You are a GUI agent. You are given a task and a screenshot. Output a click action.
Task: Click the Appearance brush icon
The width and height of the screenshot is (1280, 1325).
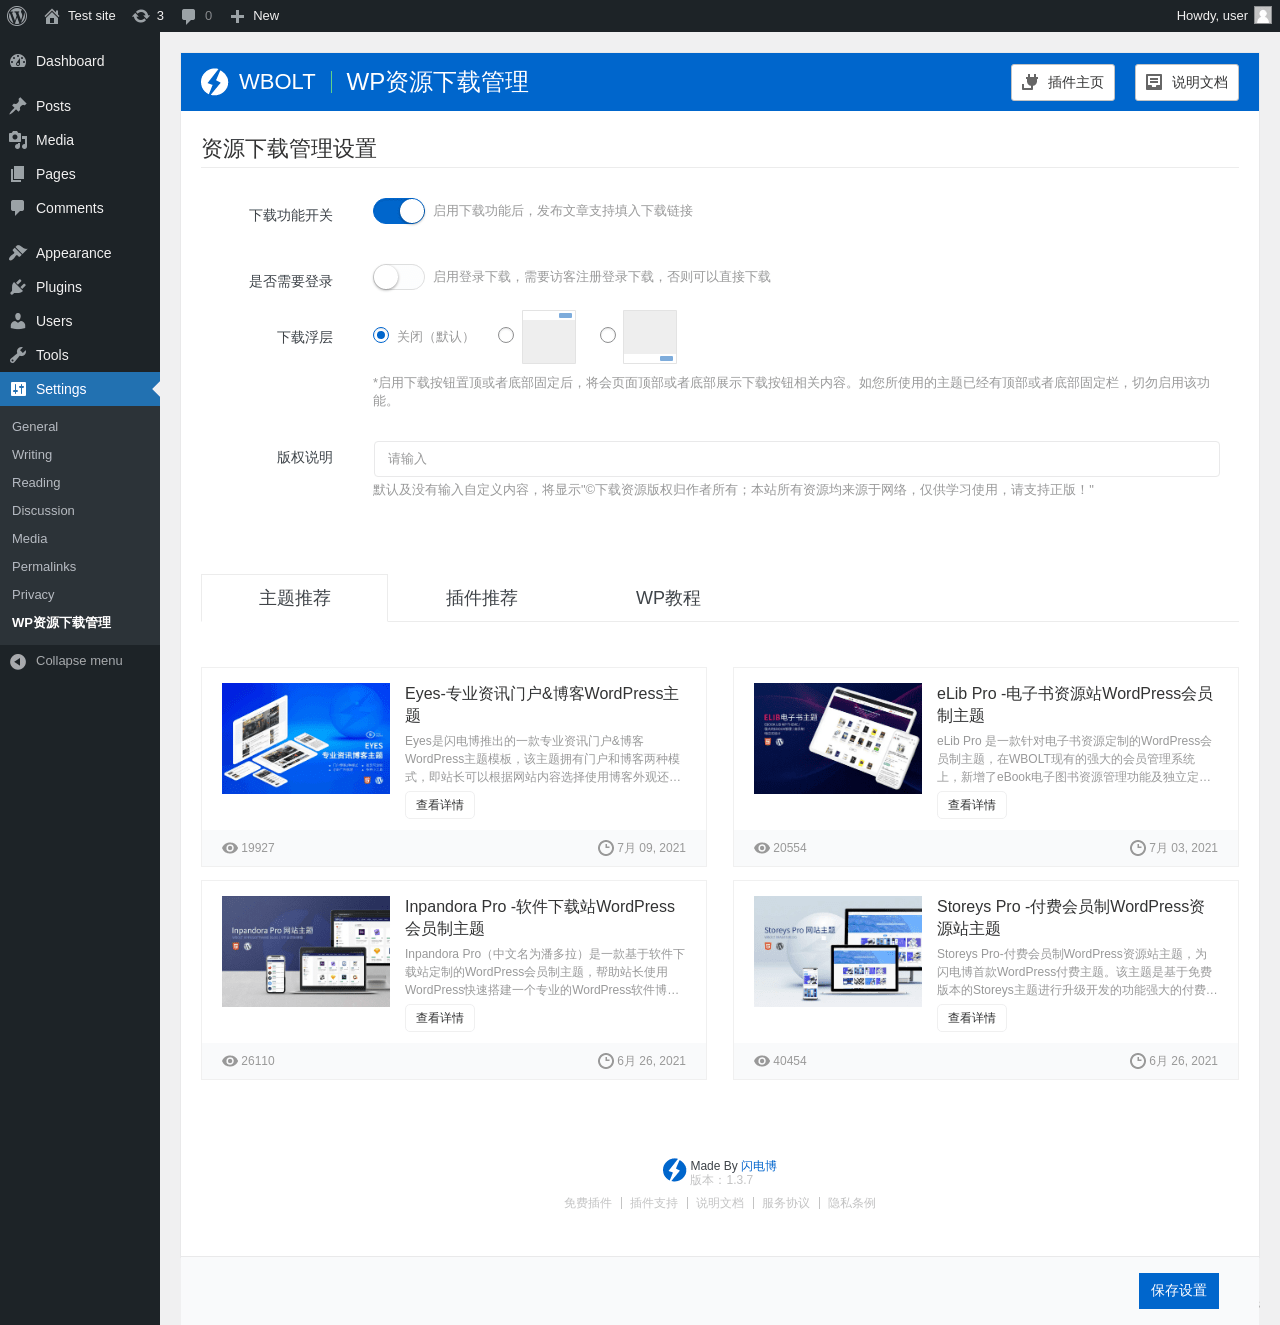click(x=18, y=253)
